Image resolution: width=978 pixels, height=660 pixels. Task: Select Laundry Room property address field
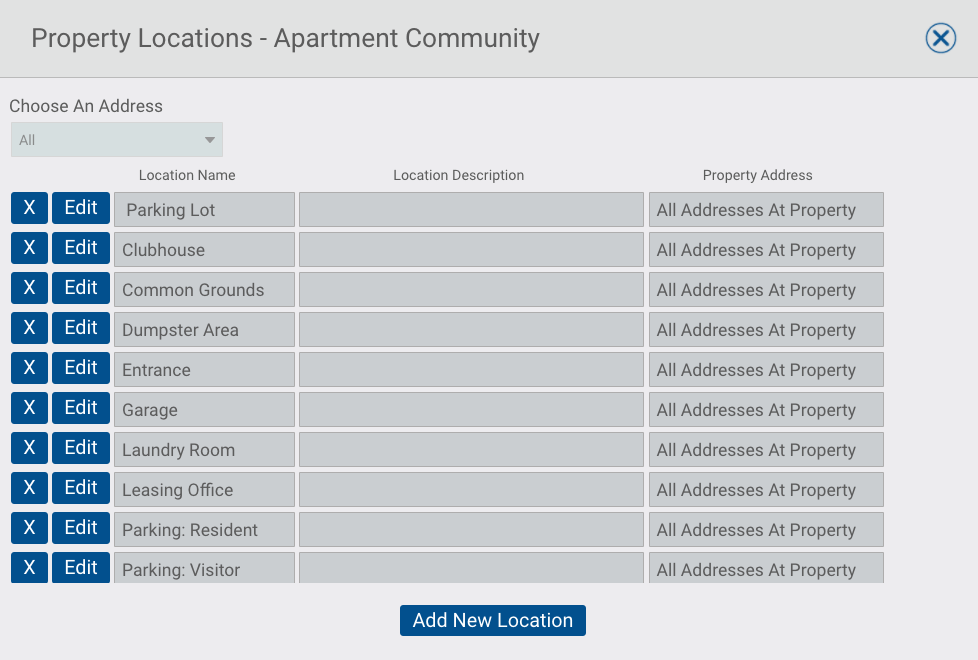[766, 449]
